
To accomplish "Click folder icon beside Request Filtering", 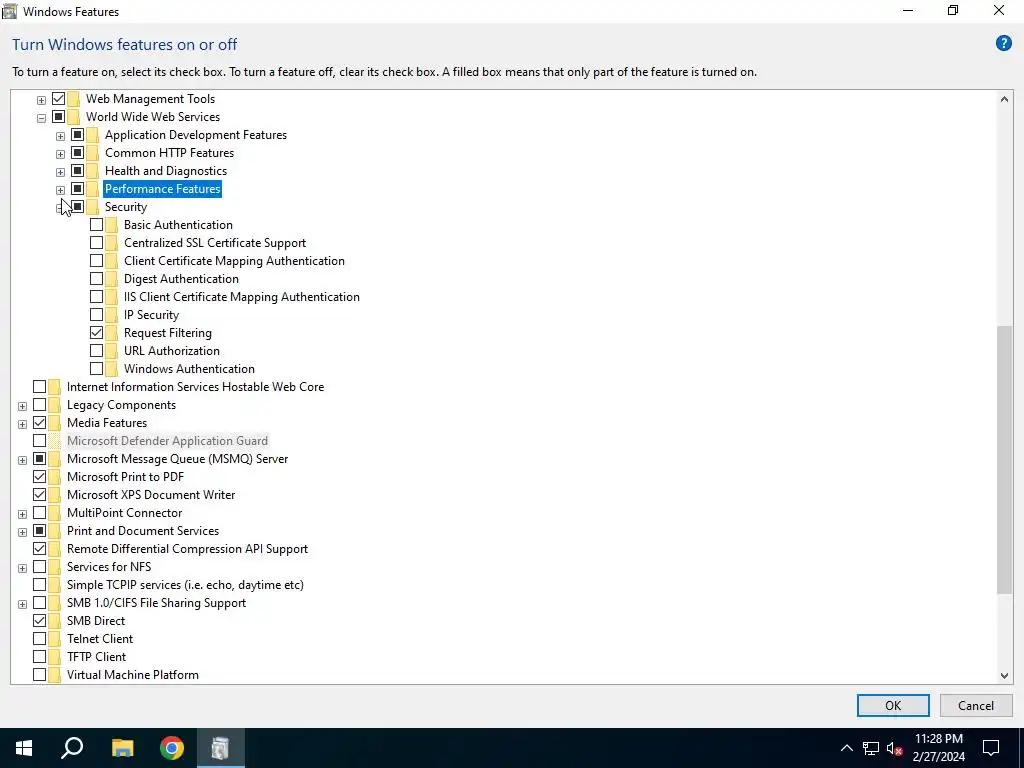I will tap(111, 332).
